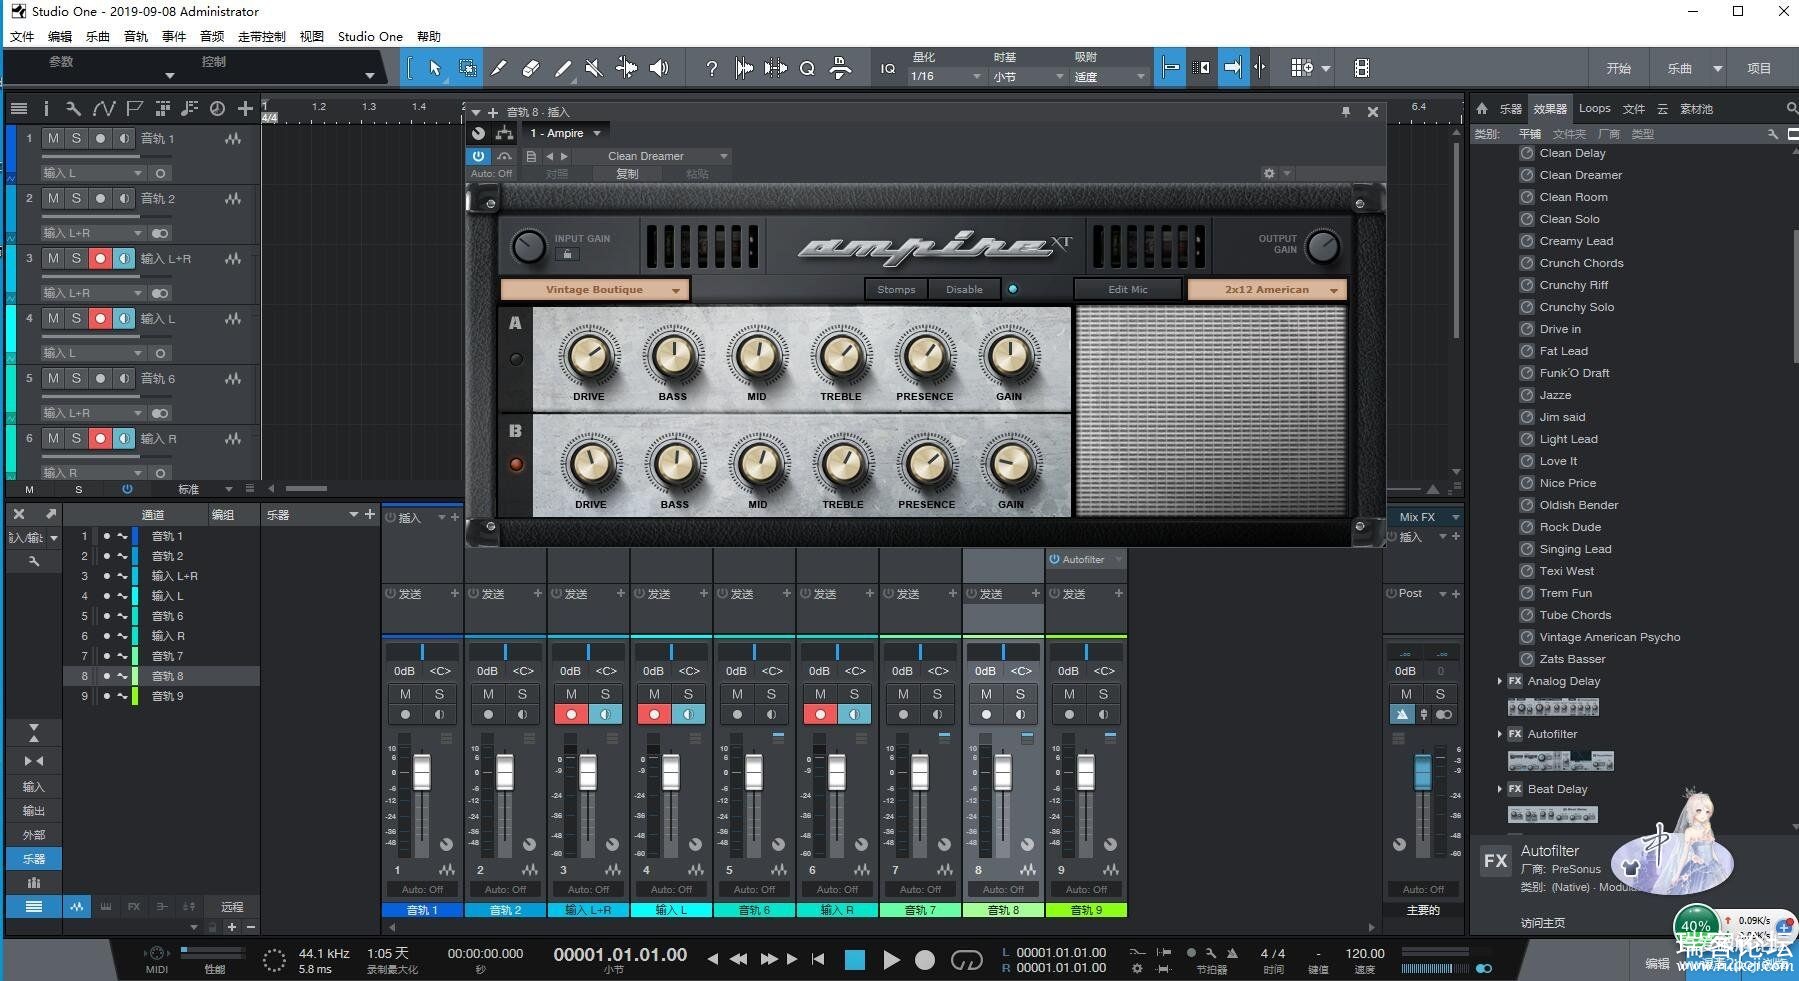The height and width of the screenshot is (981, 1799).
Task: Expand the Autofilter effect entry in browser
Action: (1499, 734)
